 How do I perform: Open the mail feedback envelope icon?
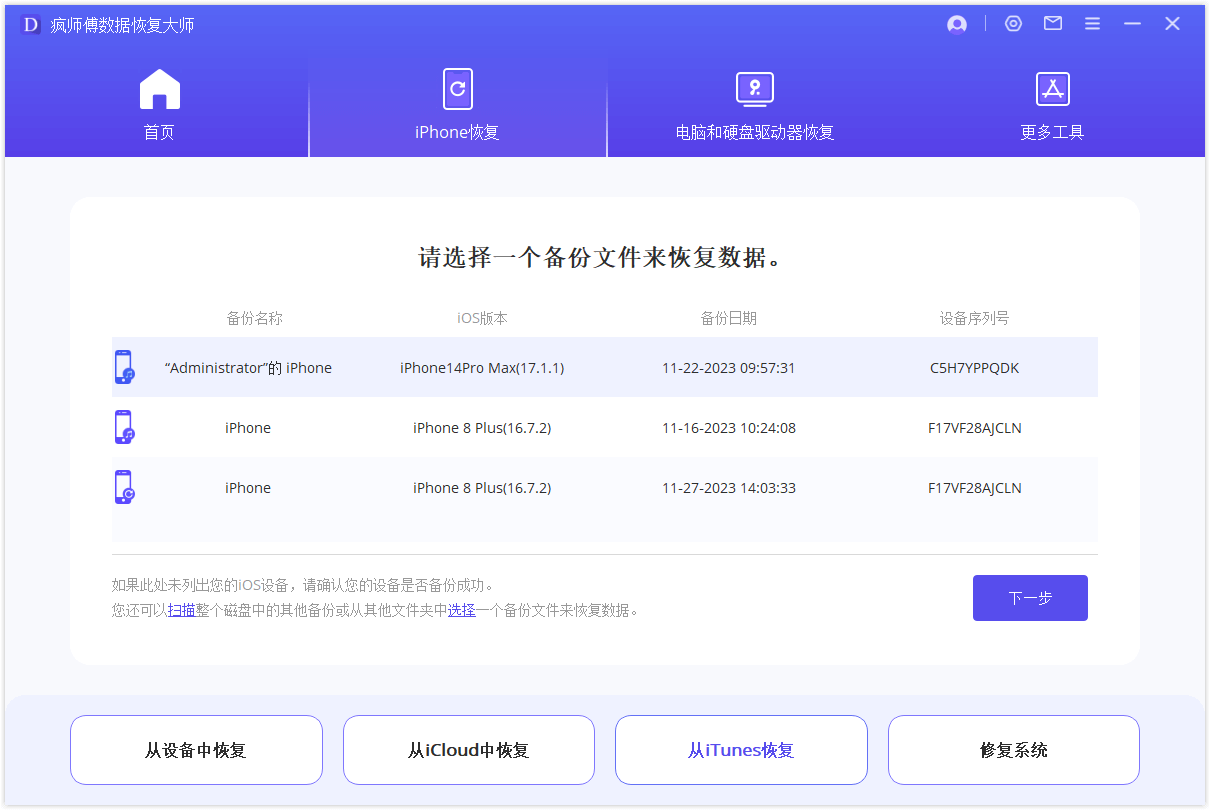[x=1053, y=24]
